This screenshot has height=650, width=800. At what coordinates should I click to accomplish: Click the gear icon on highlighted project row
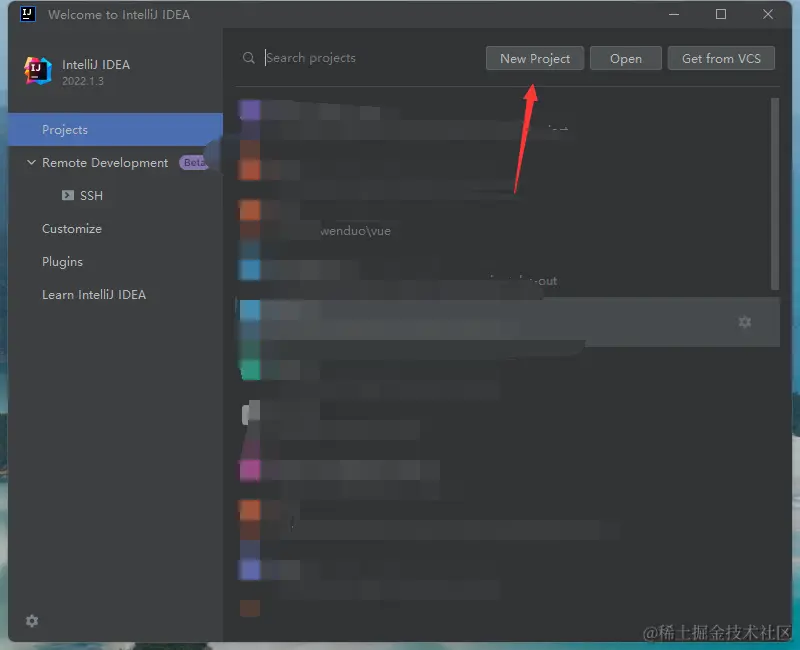pos(745,322)
